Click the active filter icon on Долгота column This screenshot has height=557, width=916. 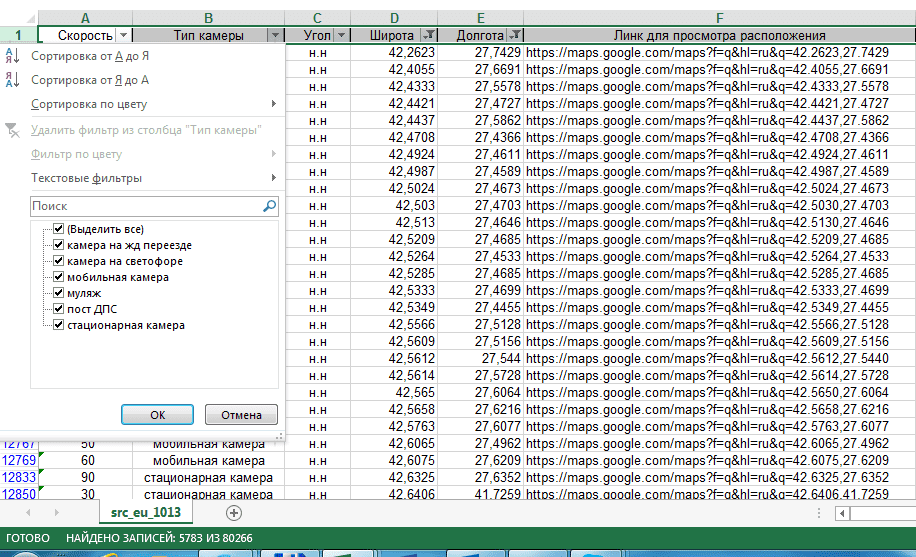tap(514, 35)
